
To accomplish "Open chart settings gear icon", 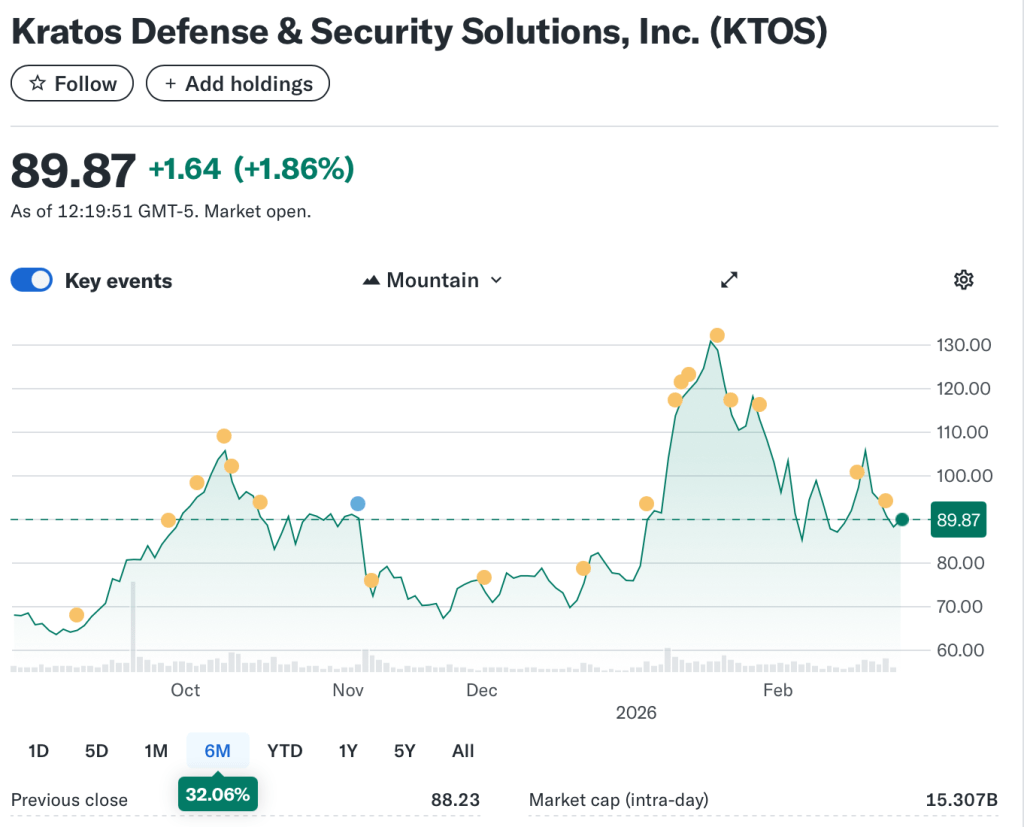I will (963, 280).
